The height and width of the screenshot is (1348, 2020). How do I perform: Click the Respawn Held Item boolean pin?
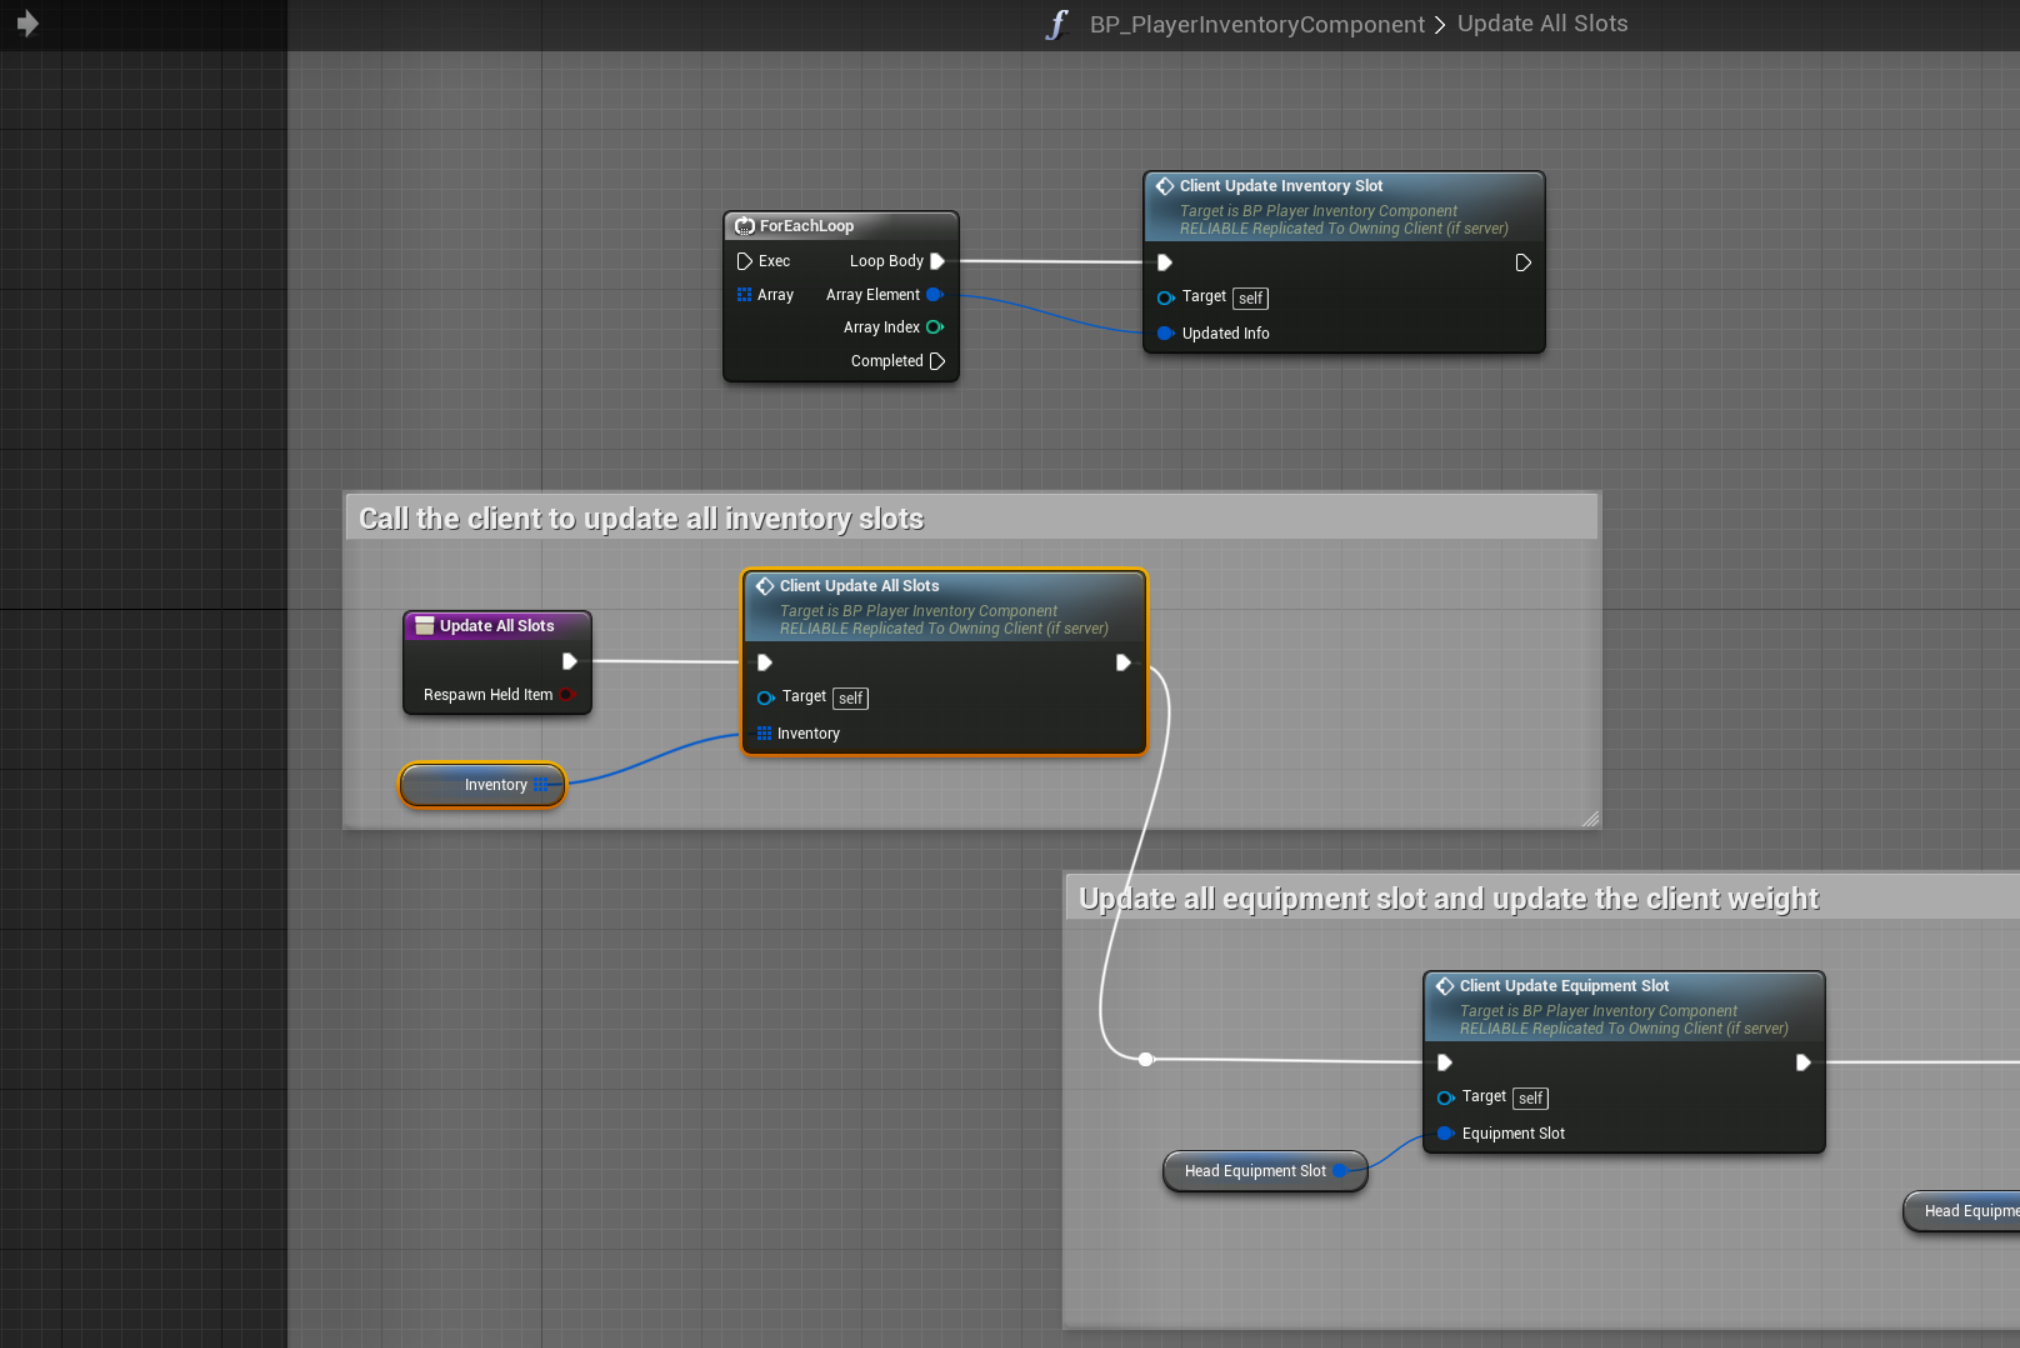[x=567, y=694]
